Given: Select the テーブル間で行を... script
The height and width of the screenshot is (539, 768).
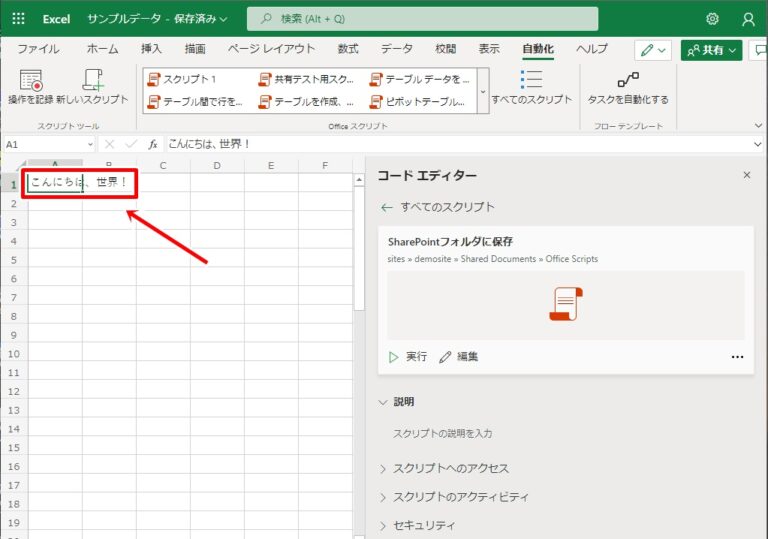Looking at the screenshot, I should tap(195, 101).
